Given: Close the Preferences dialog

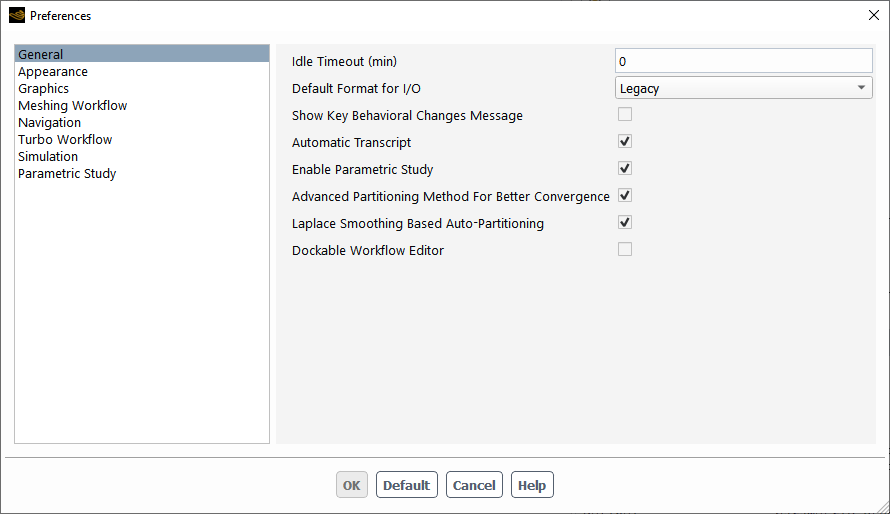Looking at the screenshot, I should click(874, 15).
